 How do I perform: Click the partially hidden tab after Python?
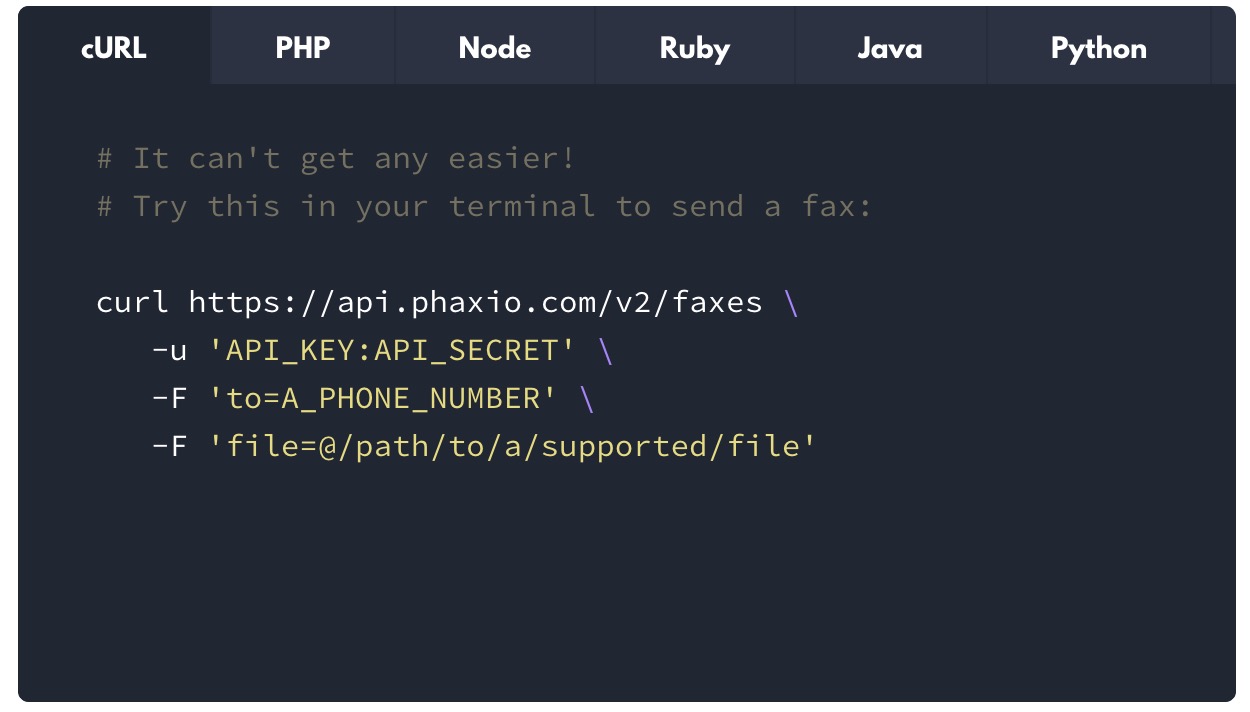coord(1224,48)
